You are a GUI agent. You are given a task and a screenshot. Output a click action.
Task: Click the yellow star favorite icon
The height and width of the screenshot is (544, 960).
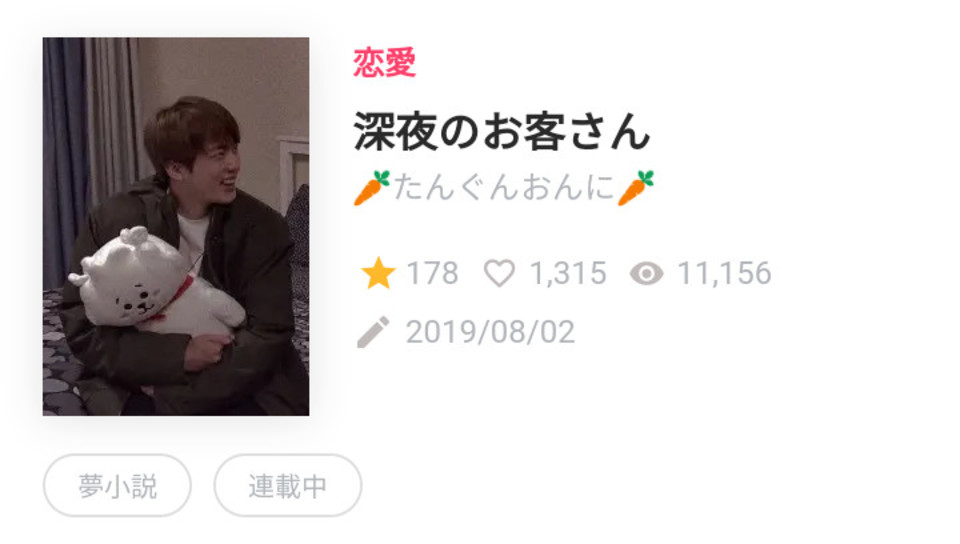click(x=378, y=273)
